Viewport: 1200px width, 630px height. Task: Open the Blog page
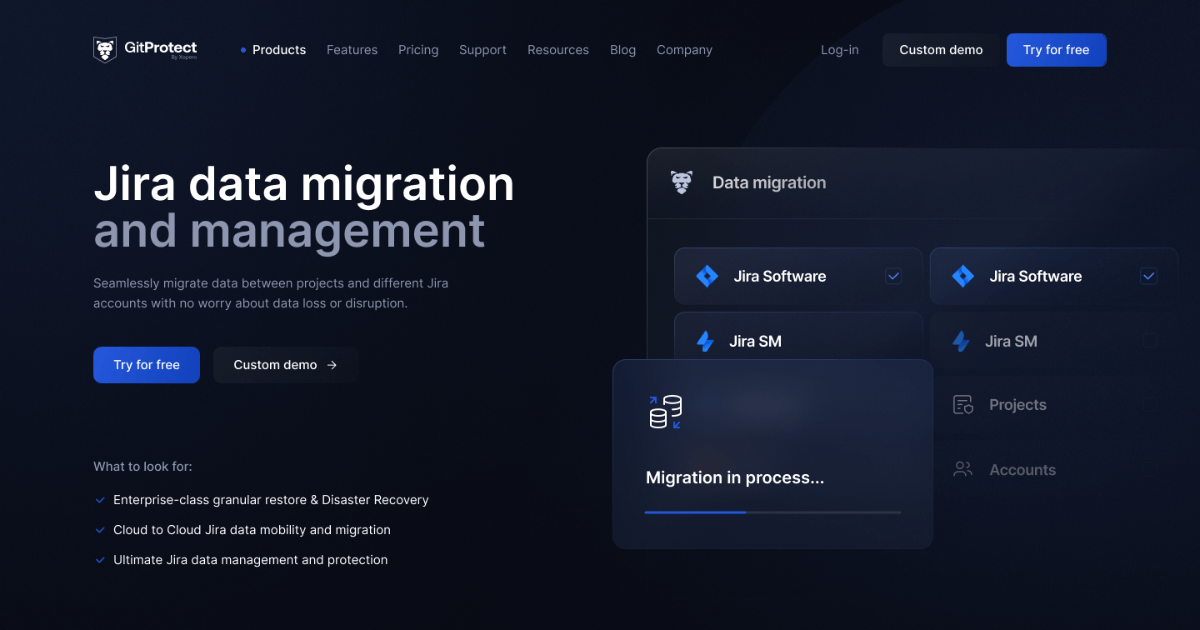pyautogui.click(x=622, y=50)
